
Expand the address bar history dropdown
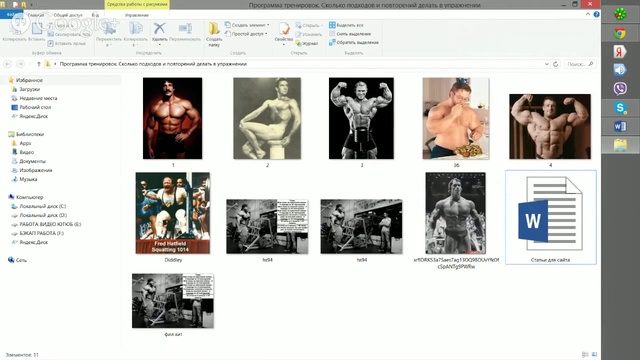(547, 64)
